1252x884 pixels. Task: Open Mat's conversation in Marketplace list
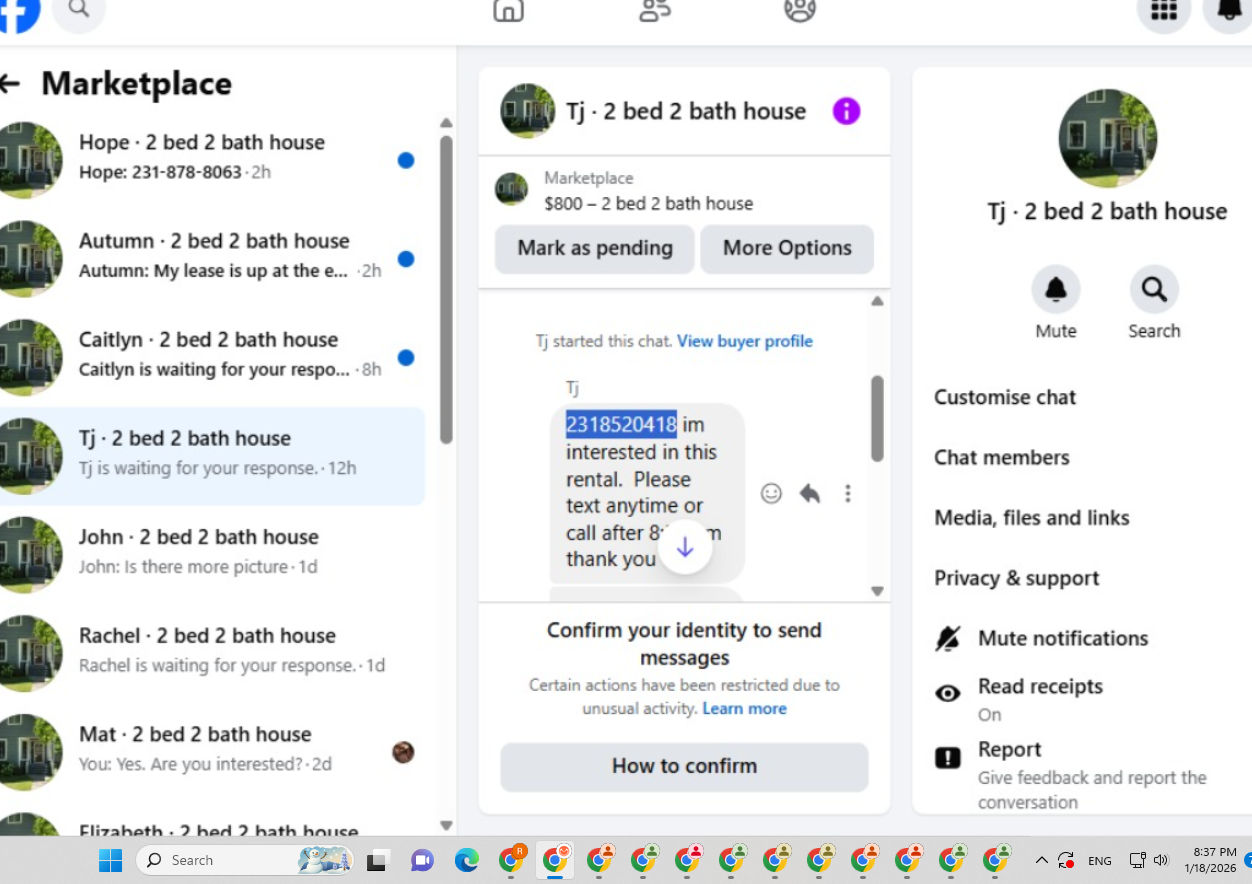(x=212, y=752)
